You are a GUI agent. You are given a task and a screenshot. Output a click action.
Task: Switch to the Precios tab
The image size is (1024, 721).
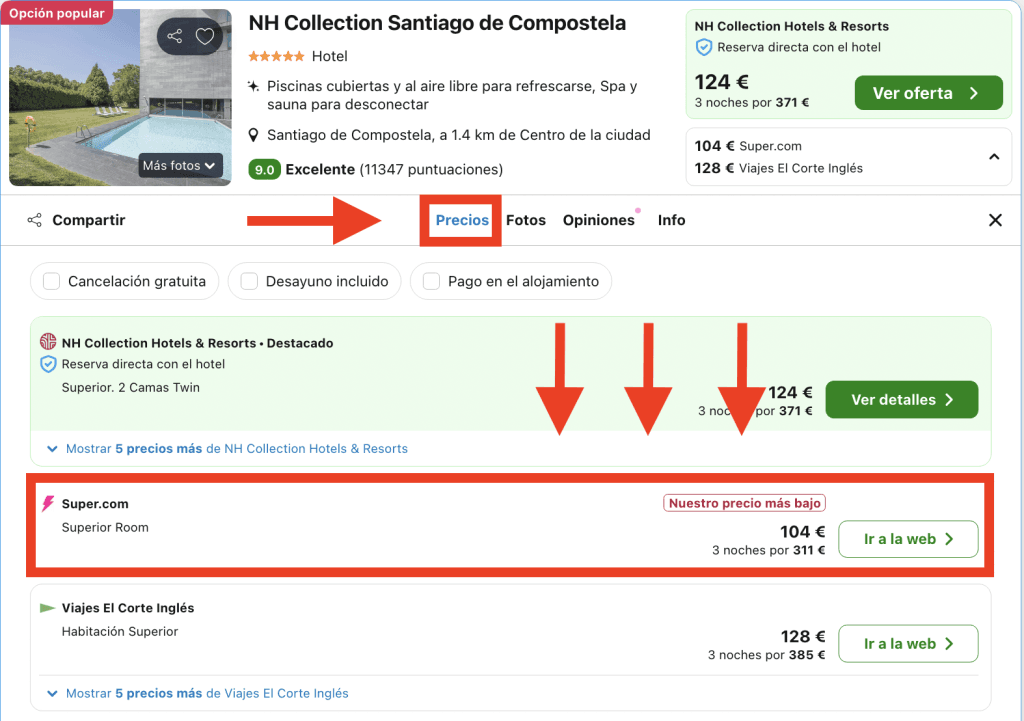pos(462,220)
